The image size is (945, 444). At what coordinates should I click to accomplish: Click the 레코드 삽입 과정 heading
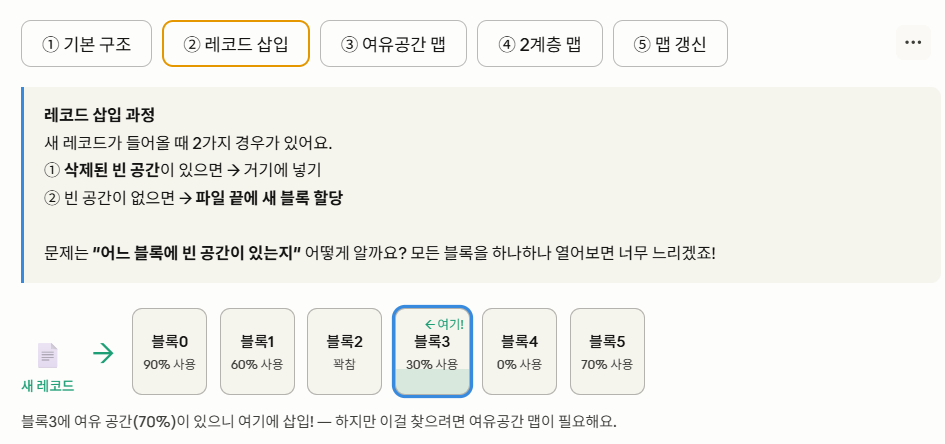coord(100,114)
